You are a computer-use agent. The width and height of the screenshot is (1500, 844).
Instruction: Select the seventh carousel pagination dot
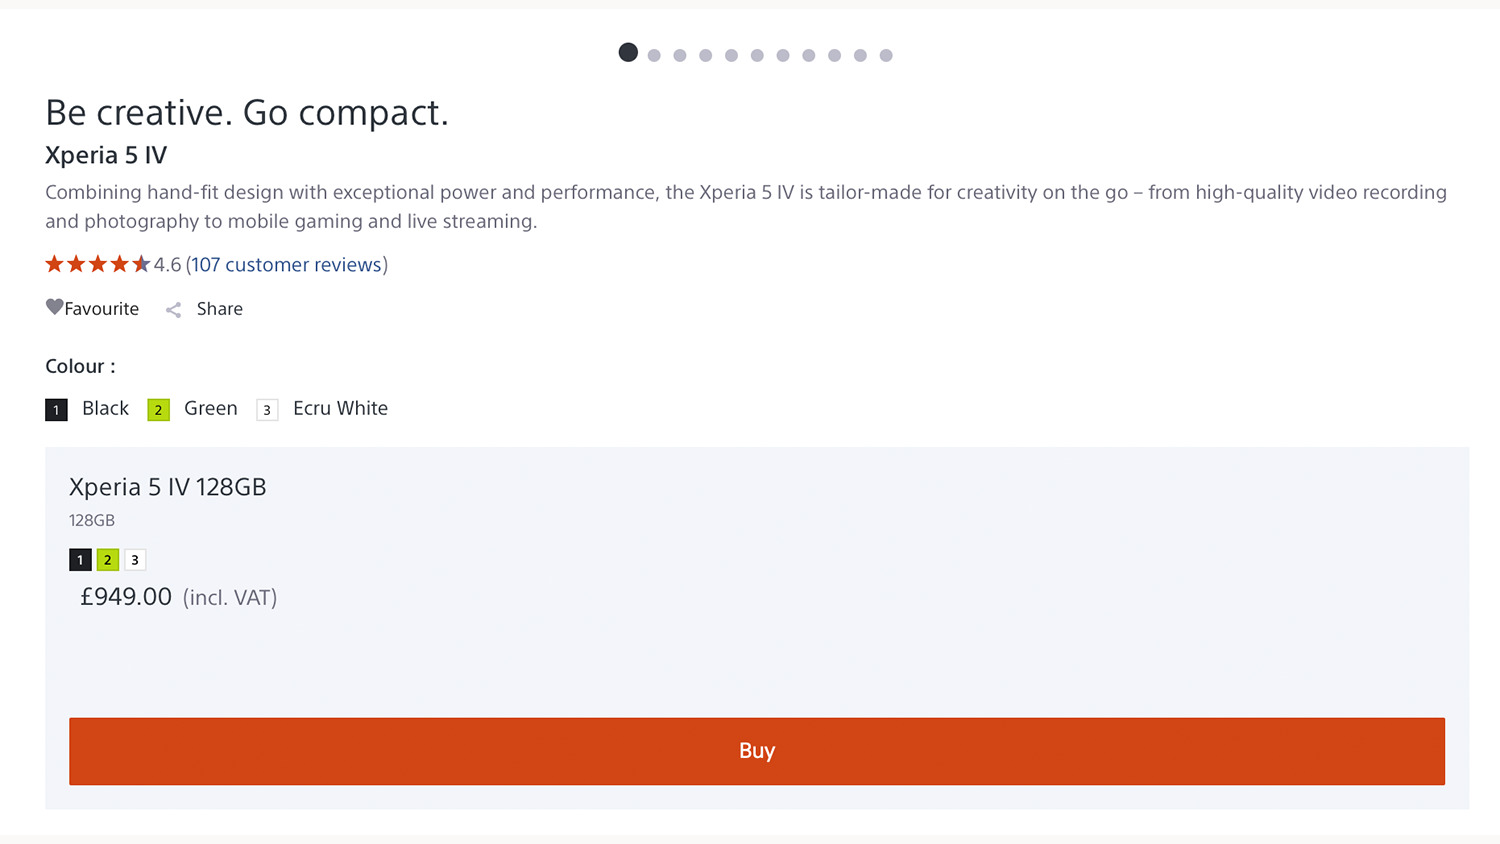tap(783, 56)
